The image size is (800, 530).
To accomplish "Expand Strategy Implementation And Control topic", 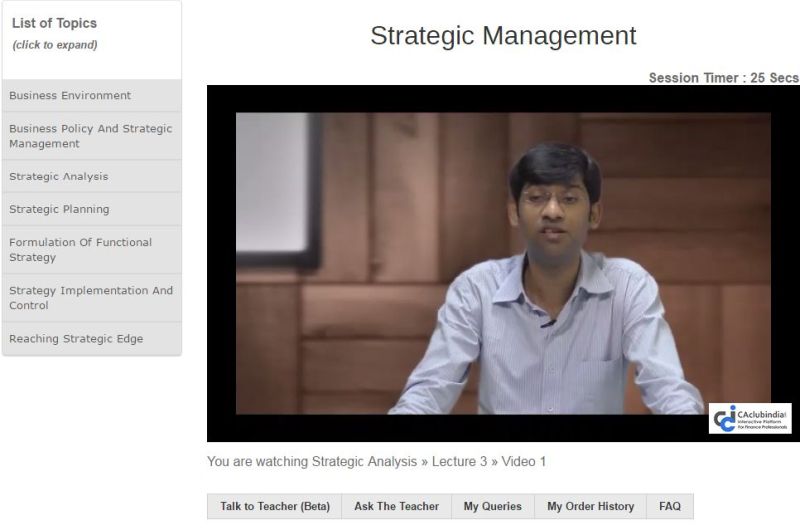I will (90, 298).
